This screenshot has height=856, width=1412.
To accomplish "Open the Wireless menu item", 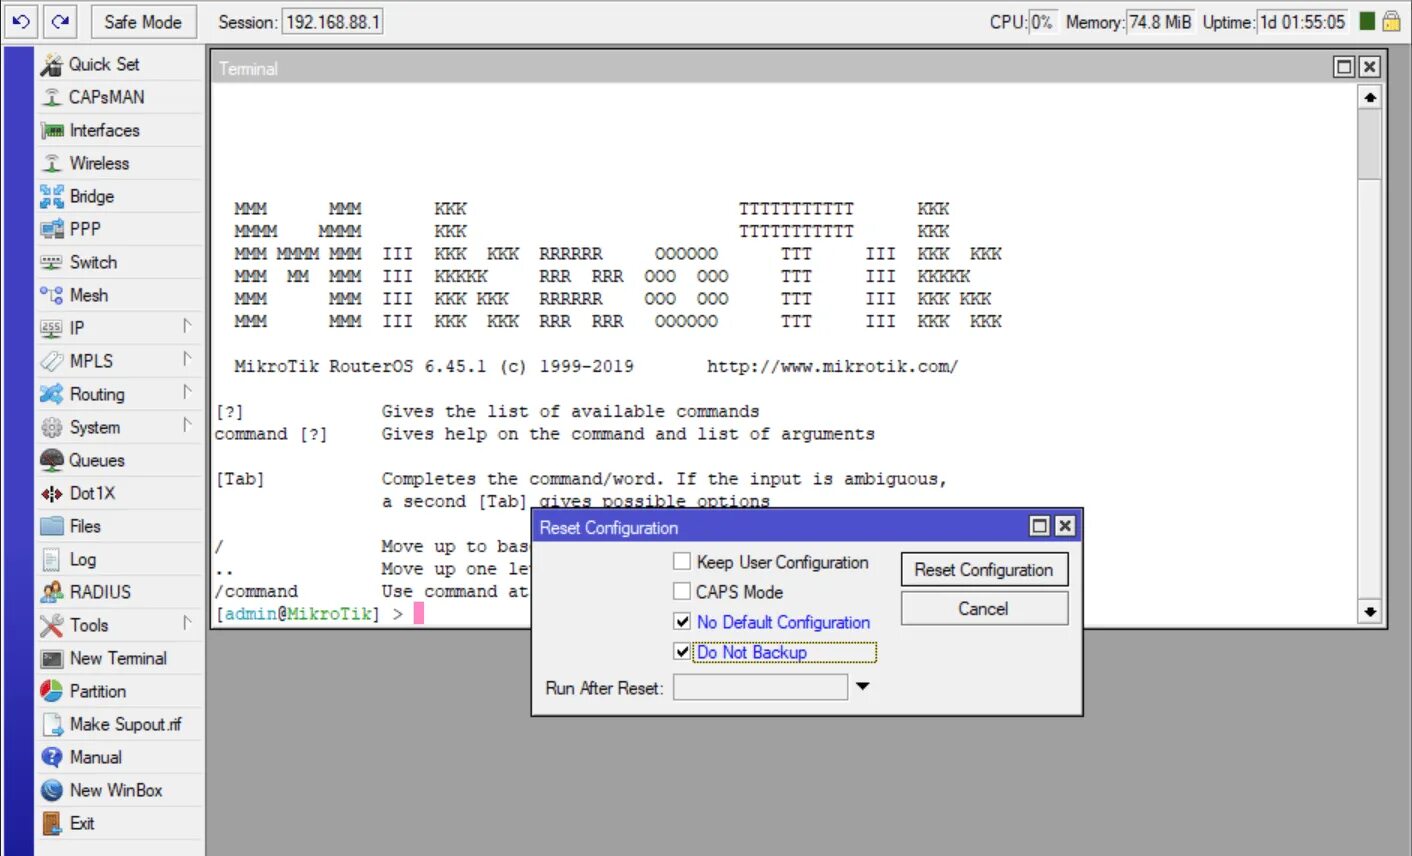I will pyautogui.click(x=99, y=164).
